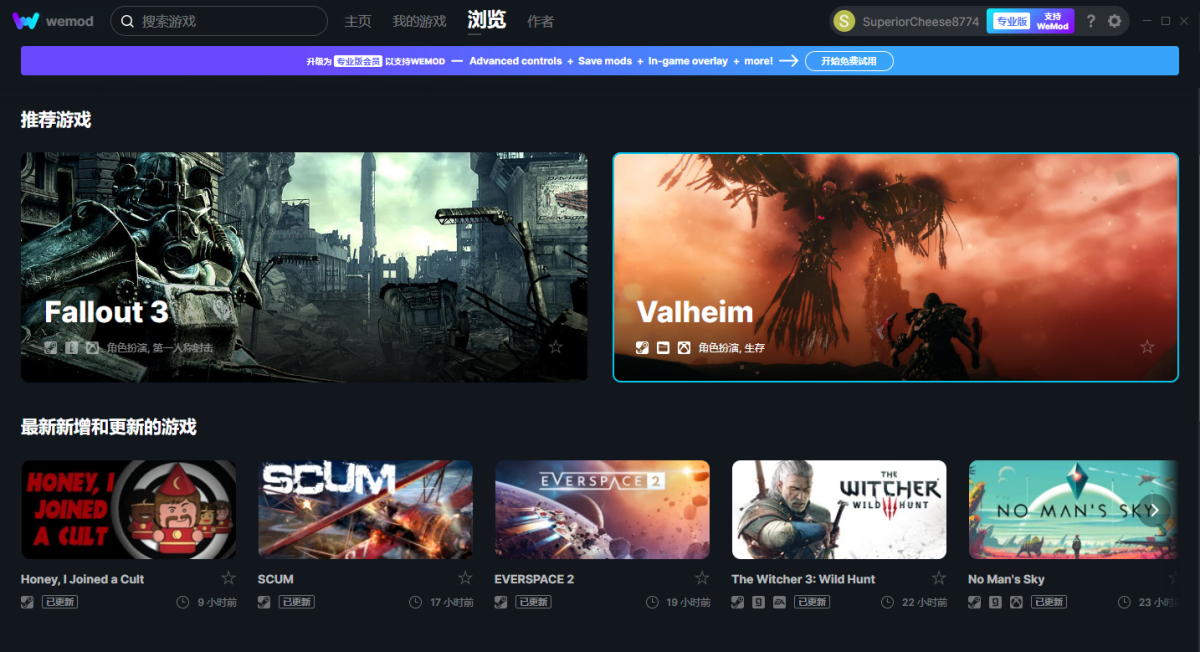Click the Steam icon under Honey, I Joined a Cult
Viewport: 1200px width, 652px height.
27,602
